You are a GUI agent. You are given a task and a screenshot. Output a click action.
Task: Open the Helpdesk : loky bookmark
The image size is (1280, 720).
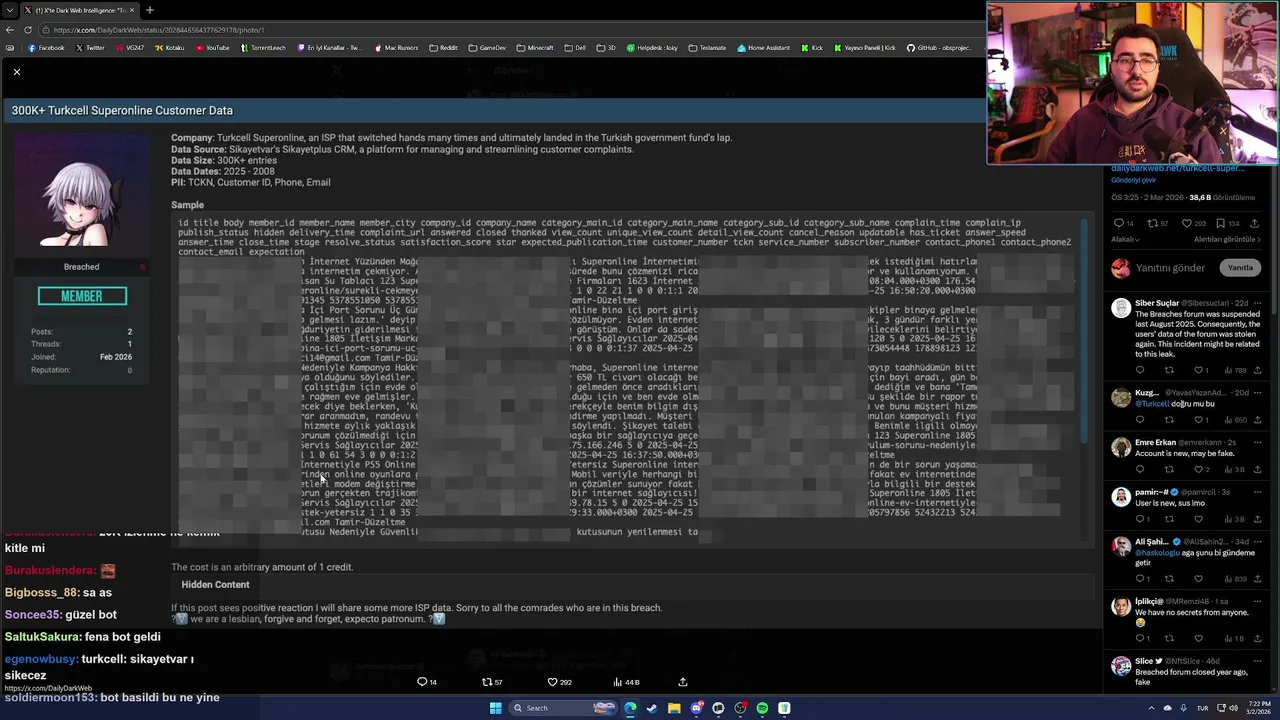[x=652, y=48]
